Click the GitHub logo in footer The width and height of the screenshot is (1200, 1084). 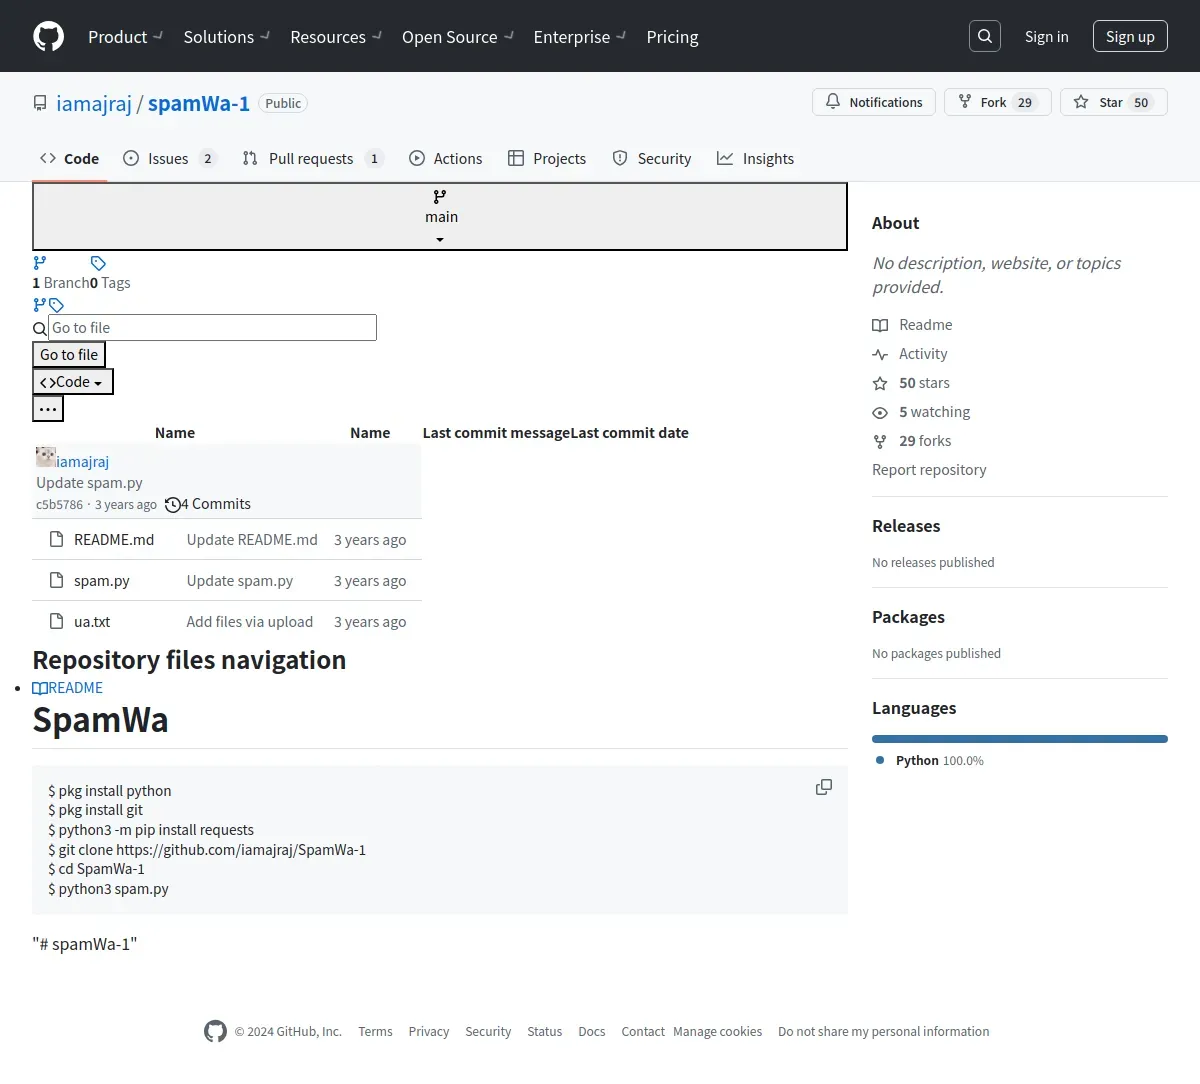tap(215, 1031)
